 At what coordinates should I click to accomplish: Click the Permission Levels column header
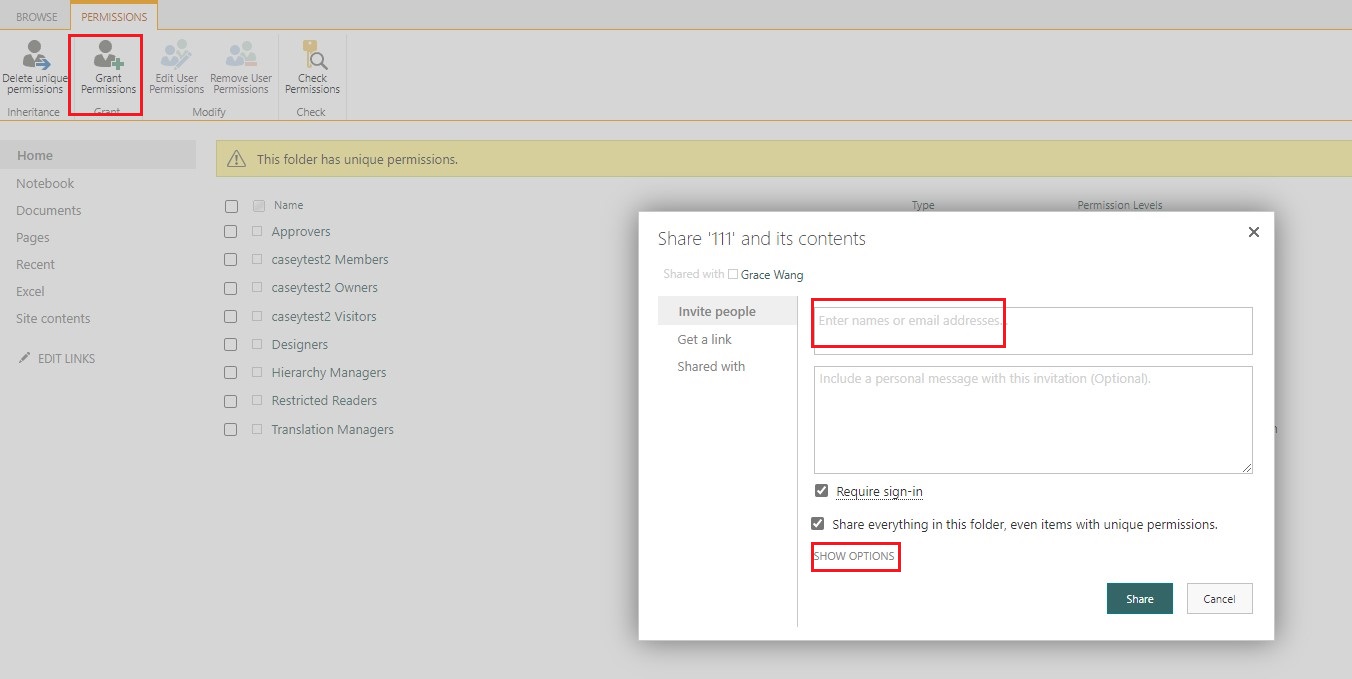[1120, 205]
